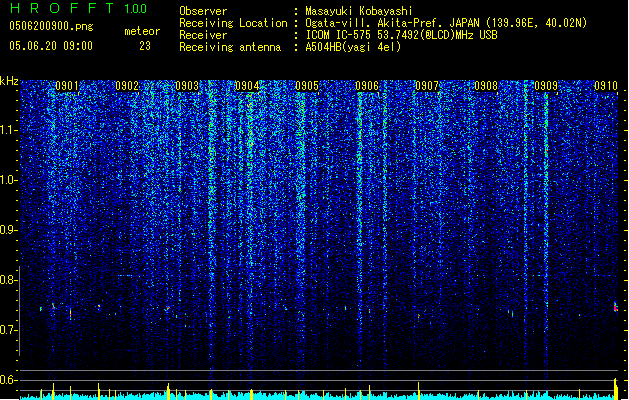Image resolution: width=629 pixels, height=400 pixels.
Task: Click the 0908 time marker
Action: click(x=486, y=86)
